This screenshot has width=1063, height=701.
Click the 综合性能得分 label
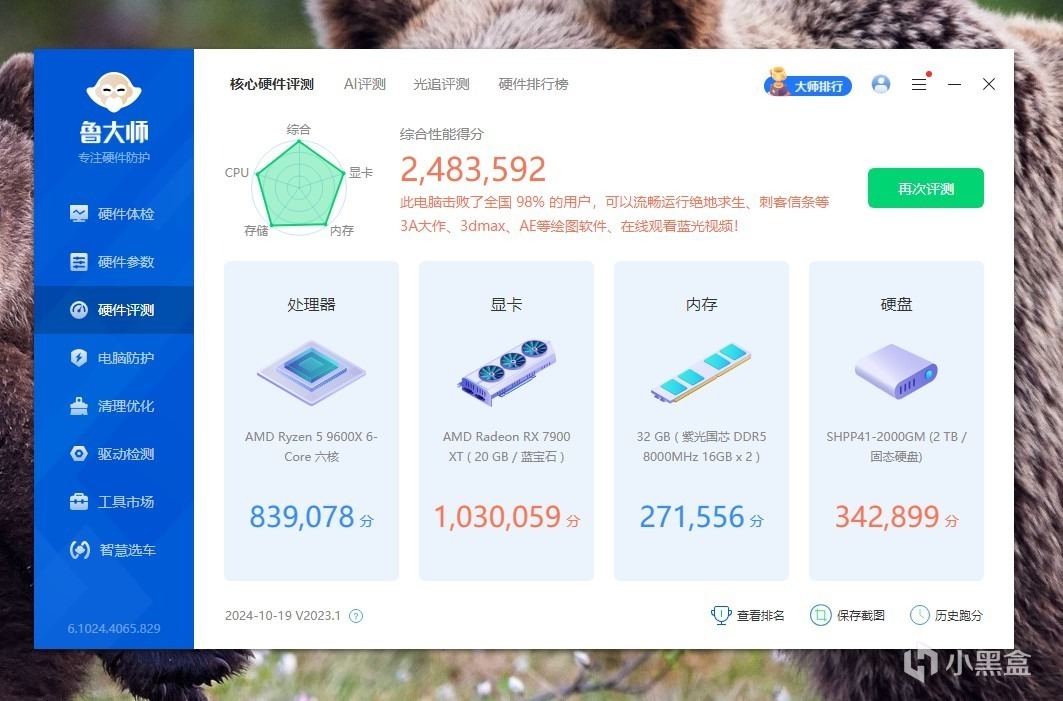click(x=441, y=134)
